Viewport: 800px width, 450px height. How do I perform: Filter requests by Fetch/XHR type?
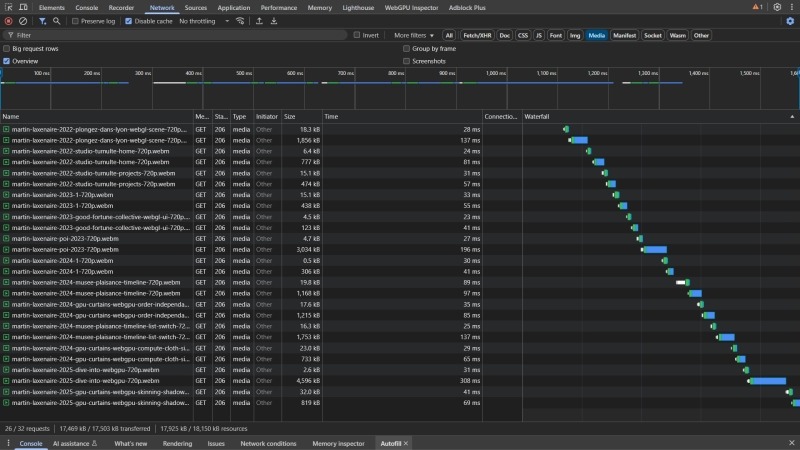tap(475, 35)
